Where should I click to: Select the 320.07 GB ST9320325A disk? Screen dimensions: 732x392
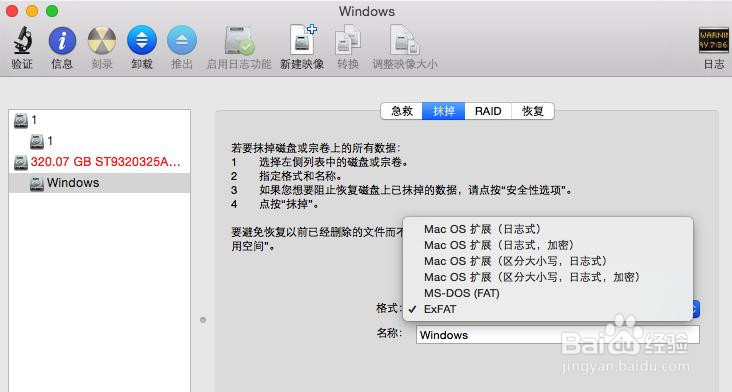[x=99, y=162]
